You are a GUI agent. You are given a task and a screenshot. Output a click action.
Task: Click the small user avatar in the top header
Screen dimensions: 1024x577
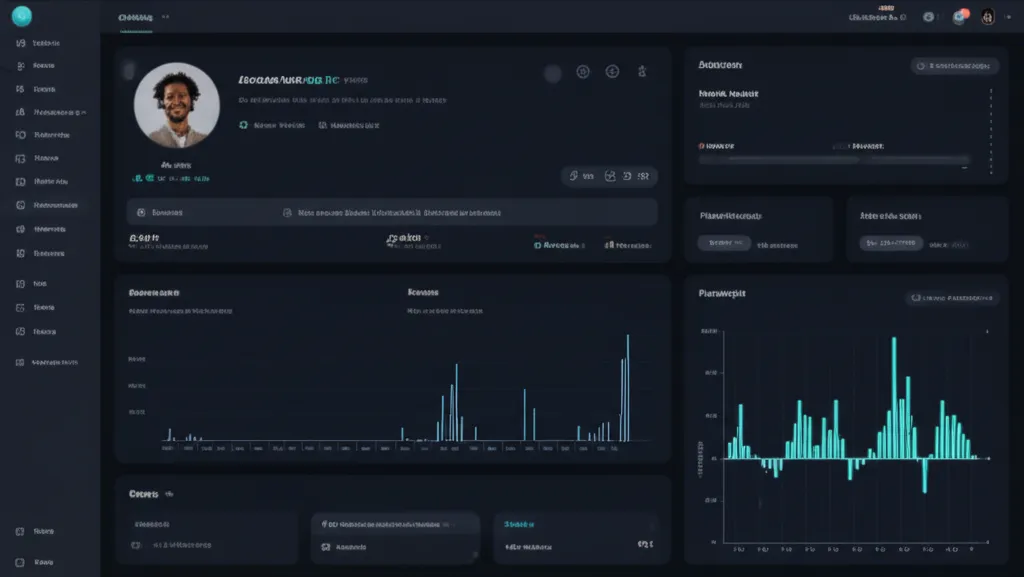987,17
